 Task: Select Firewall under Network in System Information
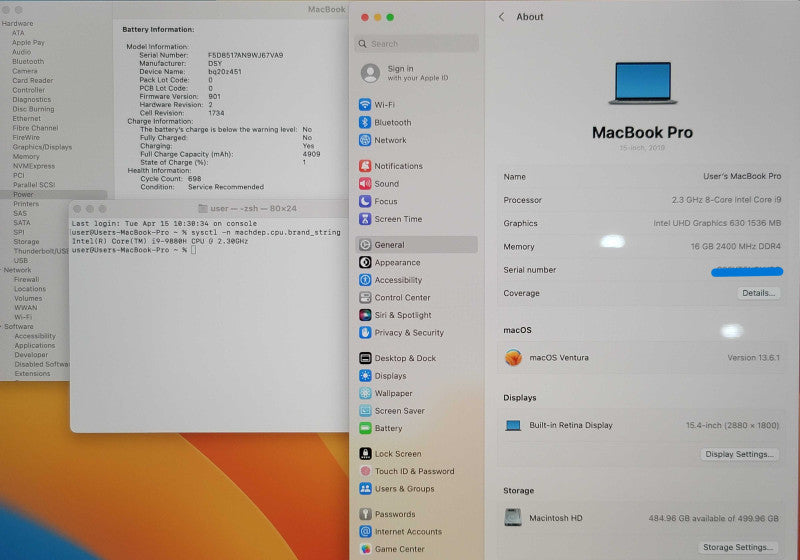[x=26, y=279]
